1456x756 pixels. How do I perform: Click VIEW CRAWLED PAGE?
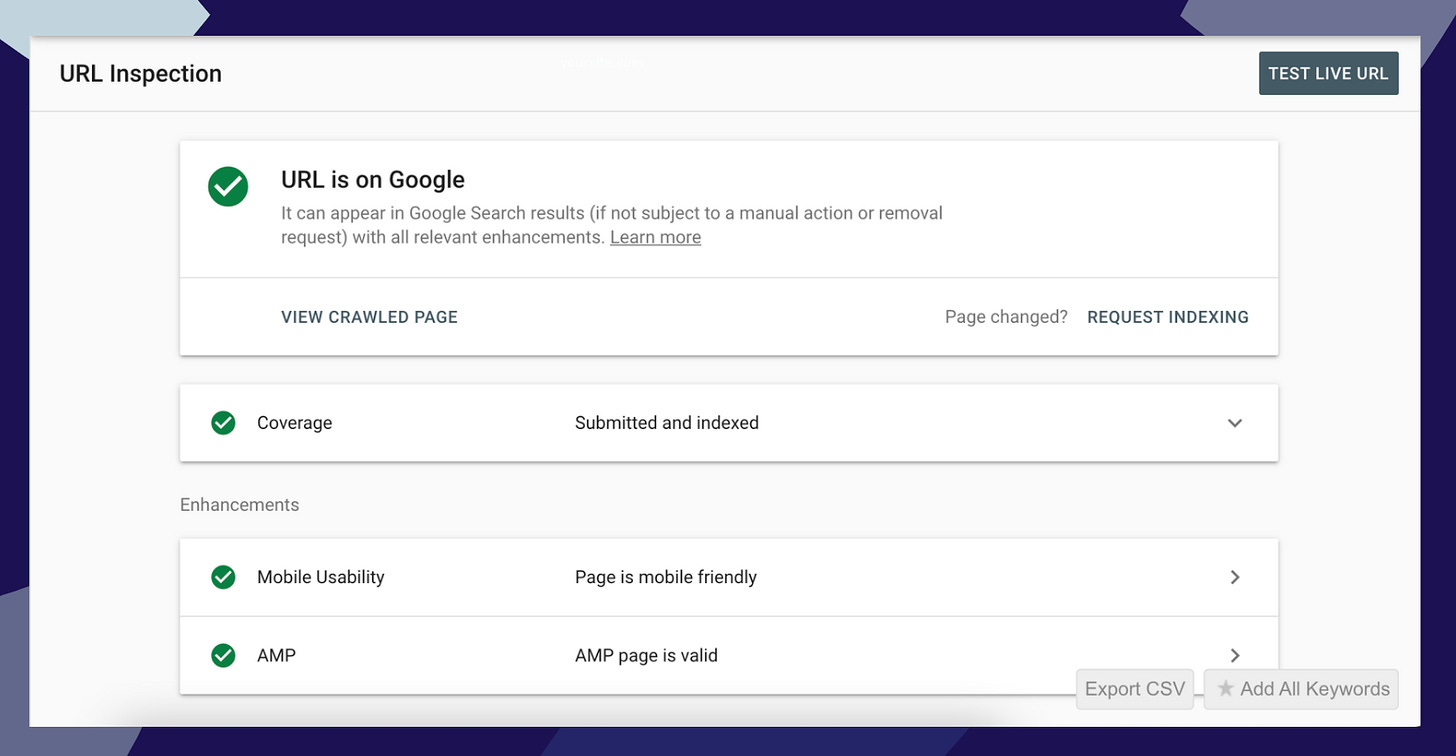[369, 317]
